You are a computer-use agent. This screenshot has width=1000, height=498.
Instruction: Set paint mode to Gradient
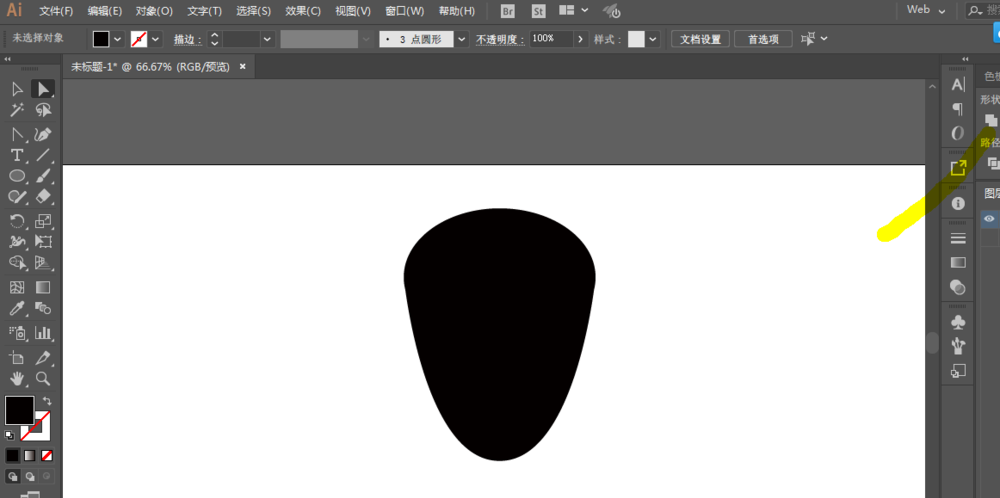click(29, 456)
